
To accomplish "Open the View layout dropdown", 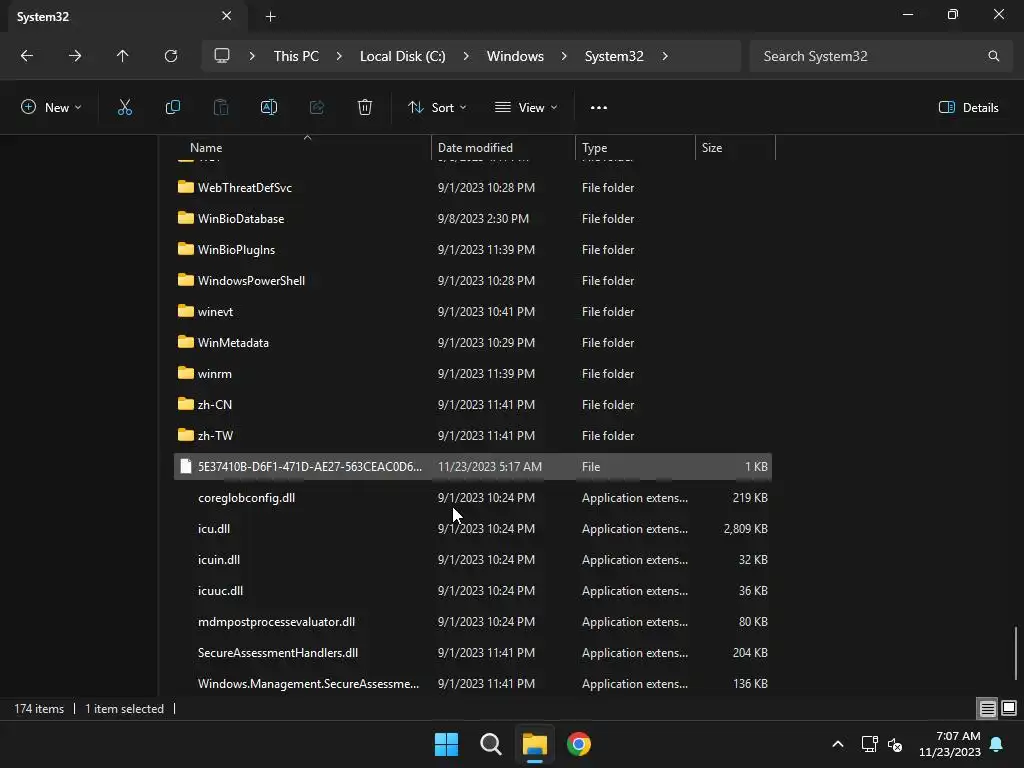I will click(526, 107).
